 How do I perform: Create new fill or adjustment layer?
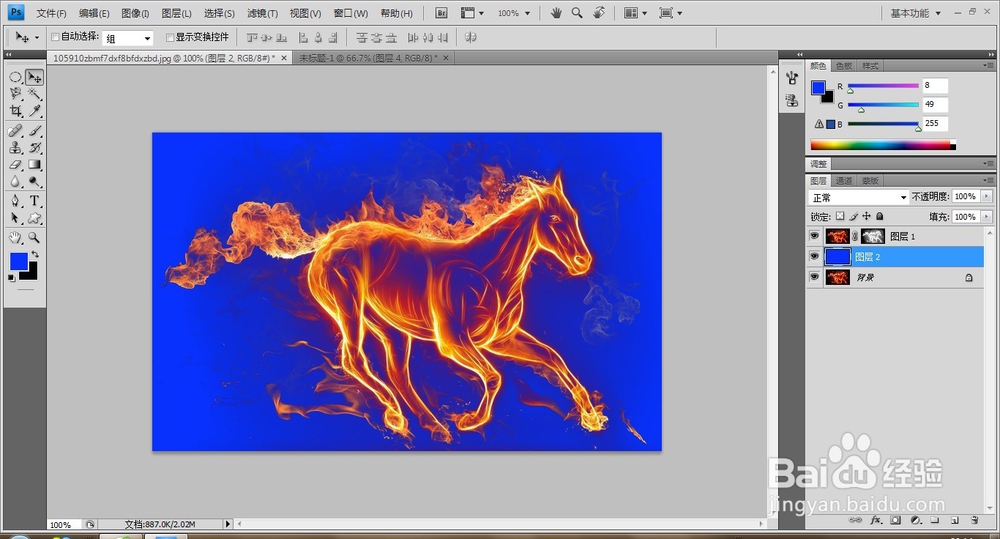(916, 521)
